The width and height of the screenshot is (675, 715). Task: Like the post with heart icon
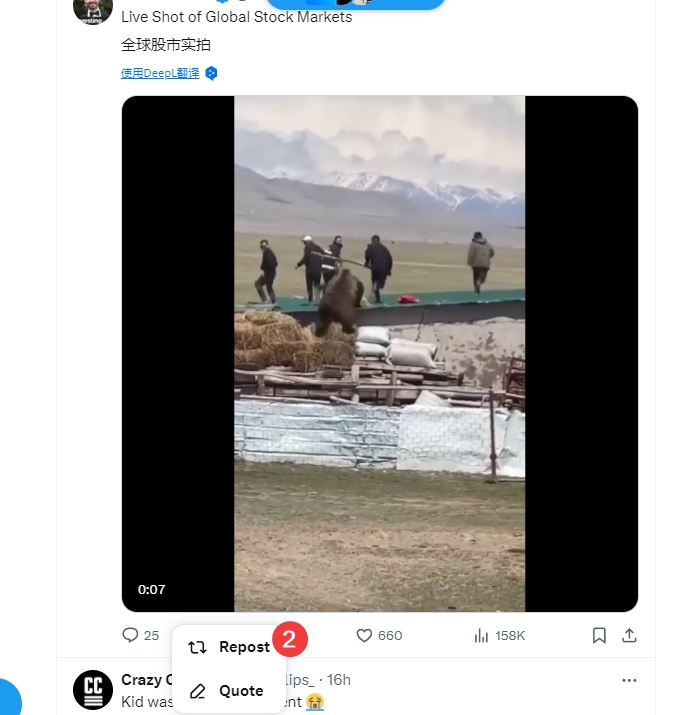364,635
